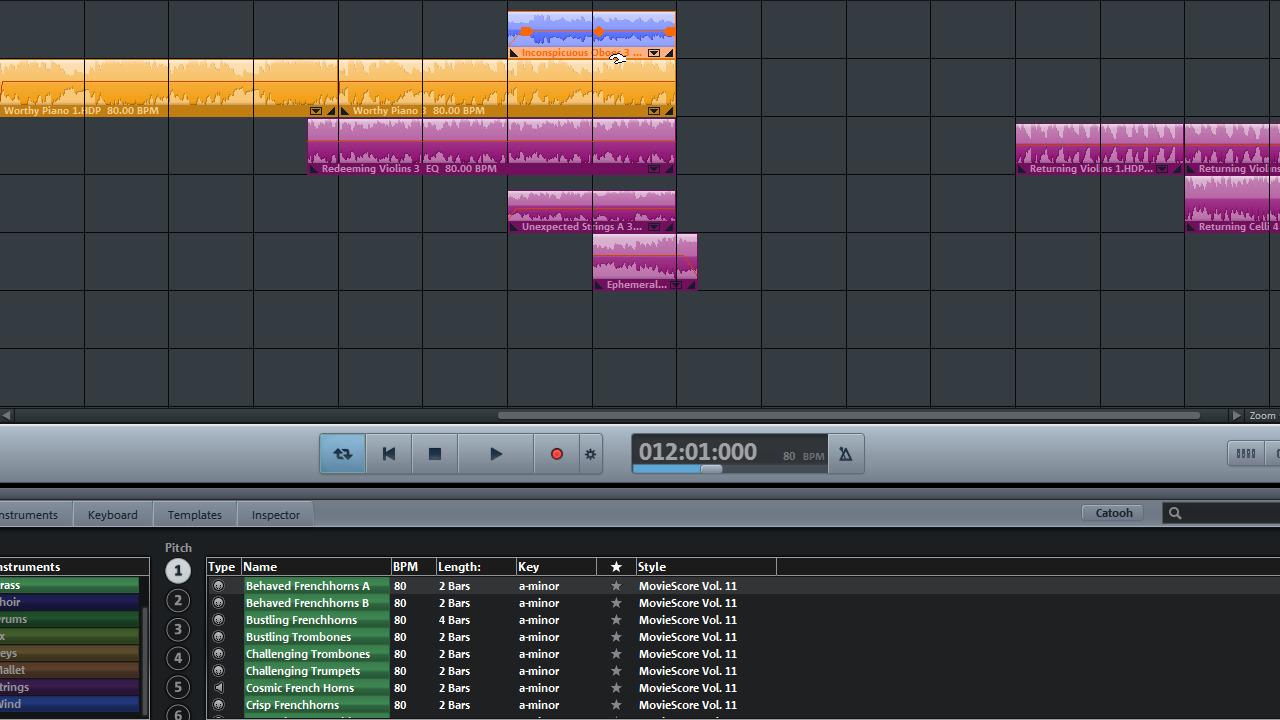Open the Catooh store button

point(1112,512)
